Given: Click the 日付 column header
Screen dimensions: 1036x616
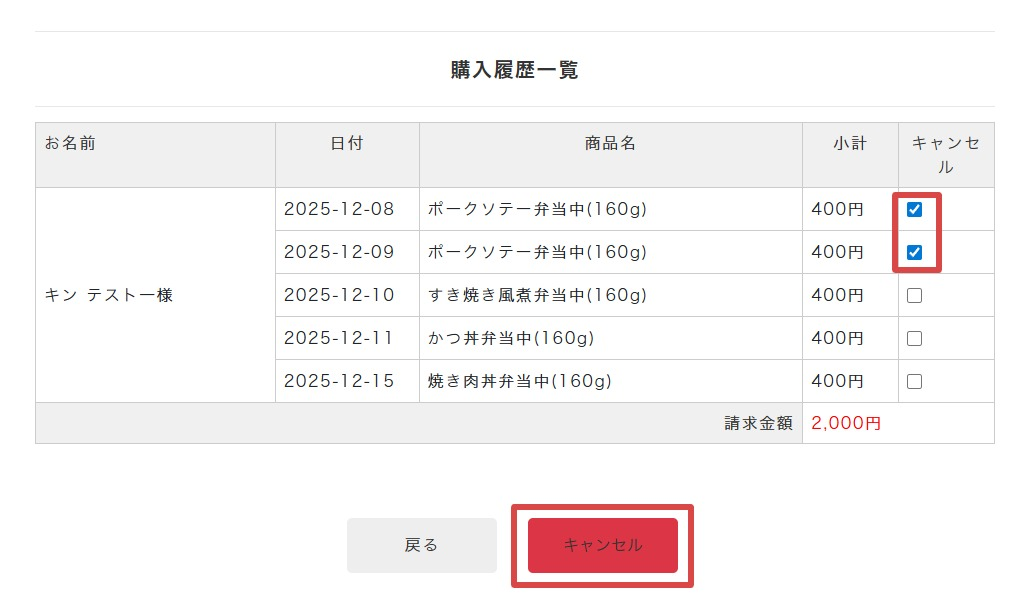Looking at the screenshot, I should point(347,143).
